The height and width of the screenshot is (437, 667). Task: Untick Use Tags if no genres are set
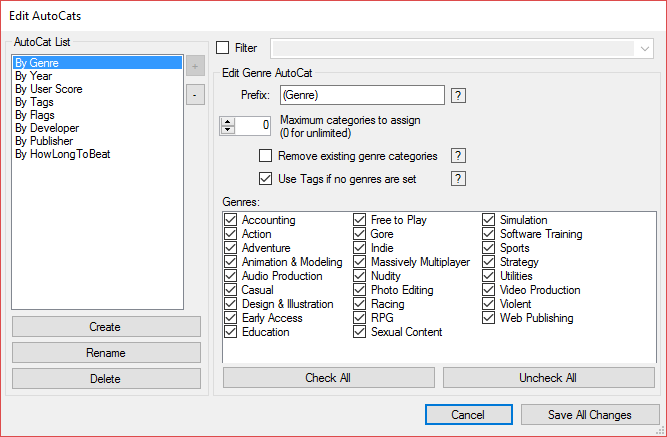click(x=265, y=179)
